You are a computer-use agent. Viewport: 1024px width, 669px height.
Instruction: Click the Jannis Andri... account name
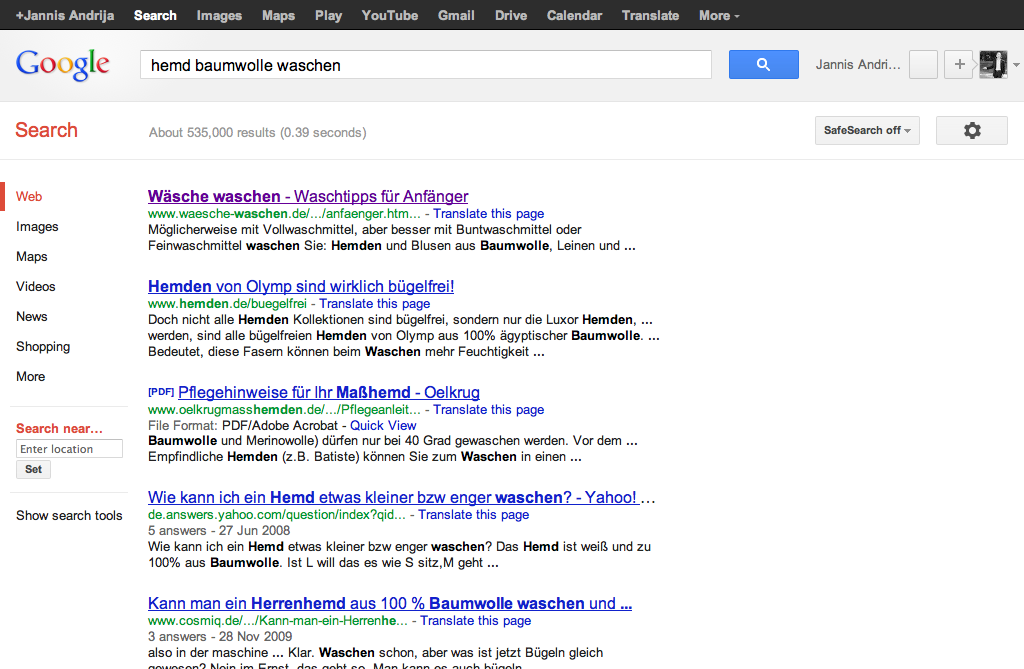[x=858, y=65]
